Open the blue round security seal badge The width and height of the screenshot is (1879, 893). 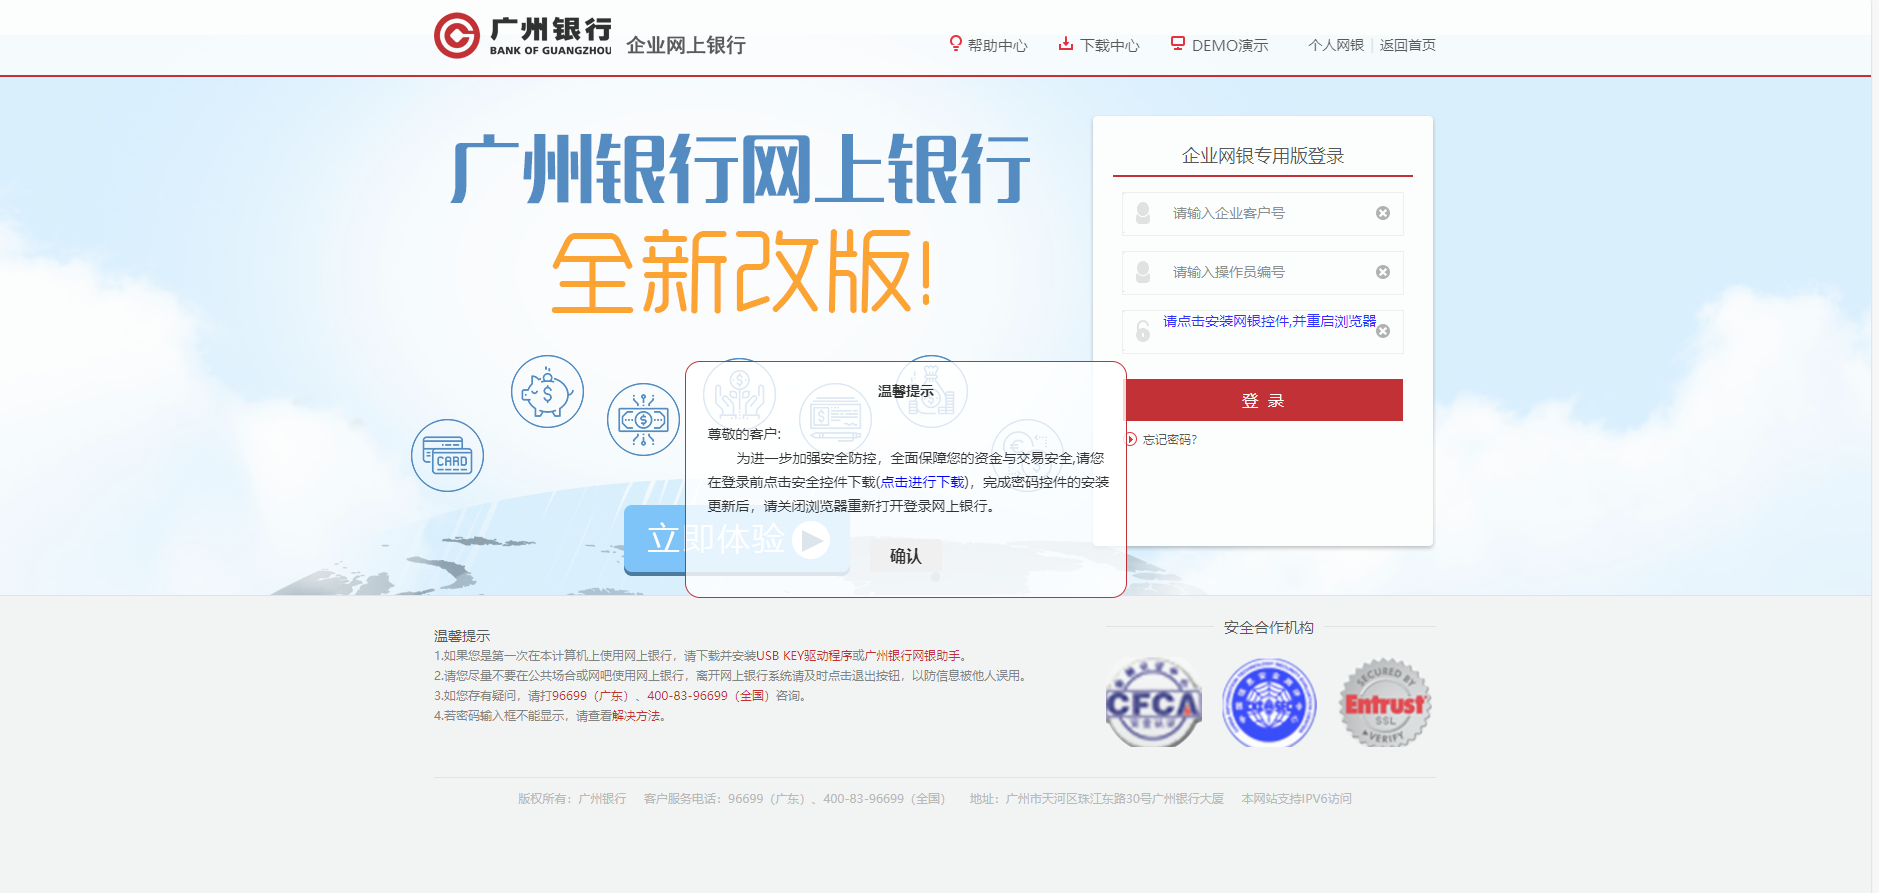1269,703
